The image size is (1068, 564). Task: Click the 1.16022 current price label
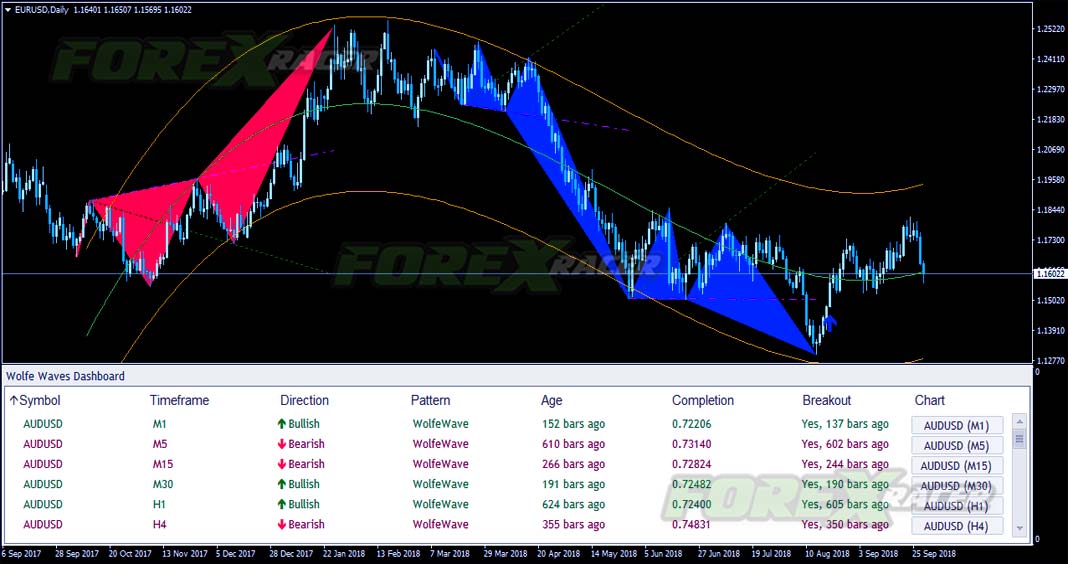point(1050,274)
